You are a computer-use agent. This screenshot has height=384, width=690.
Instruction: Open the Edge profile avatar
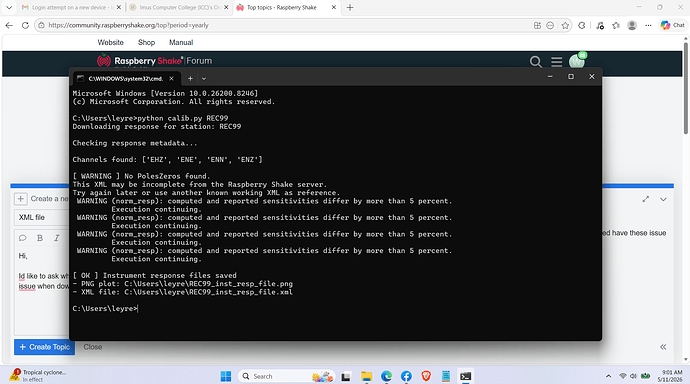click(632, 26)
